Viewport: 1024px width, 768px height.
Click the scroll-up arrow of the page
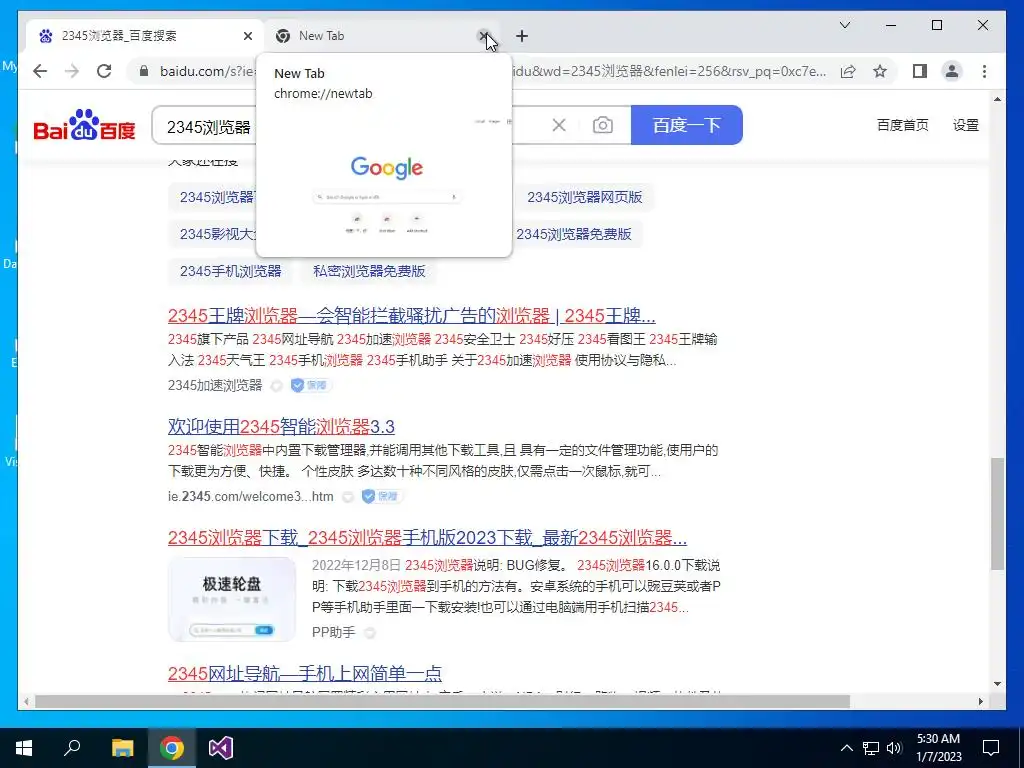coord(997,100)
